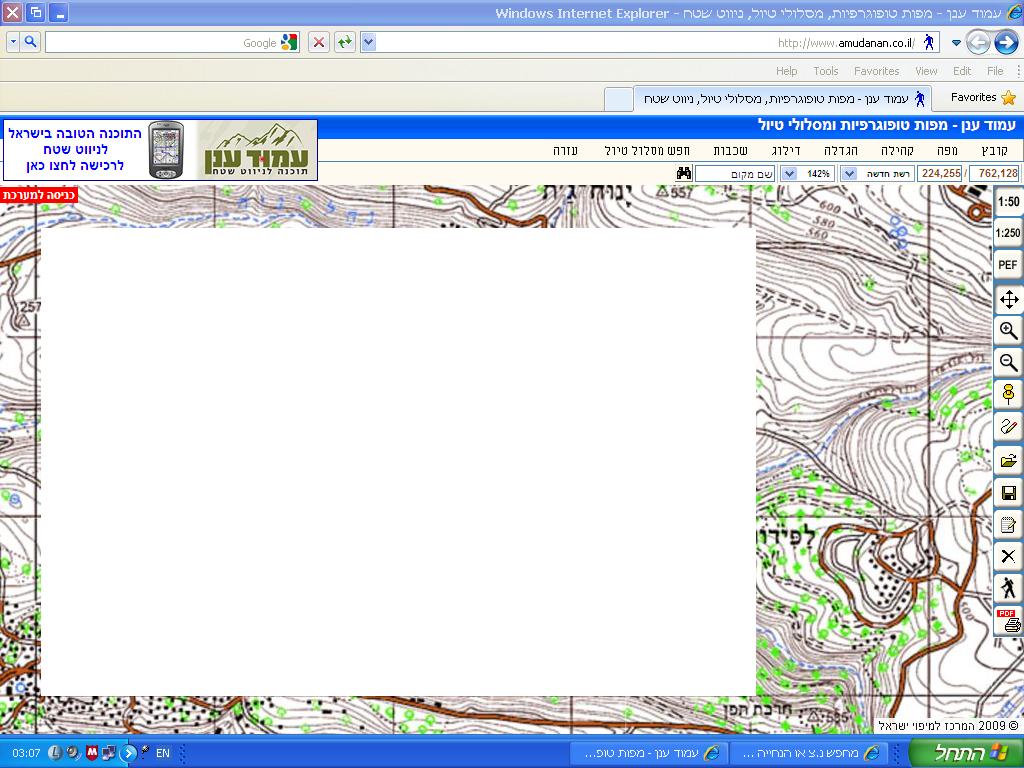The width and height of the screenshot is (1024, 768).
Task: Click the open folder icon
Action: click(1008, 461)
